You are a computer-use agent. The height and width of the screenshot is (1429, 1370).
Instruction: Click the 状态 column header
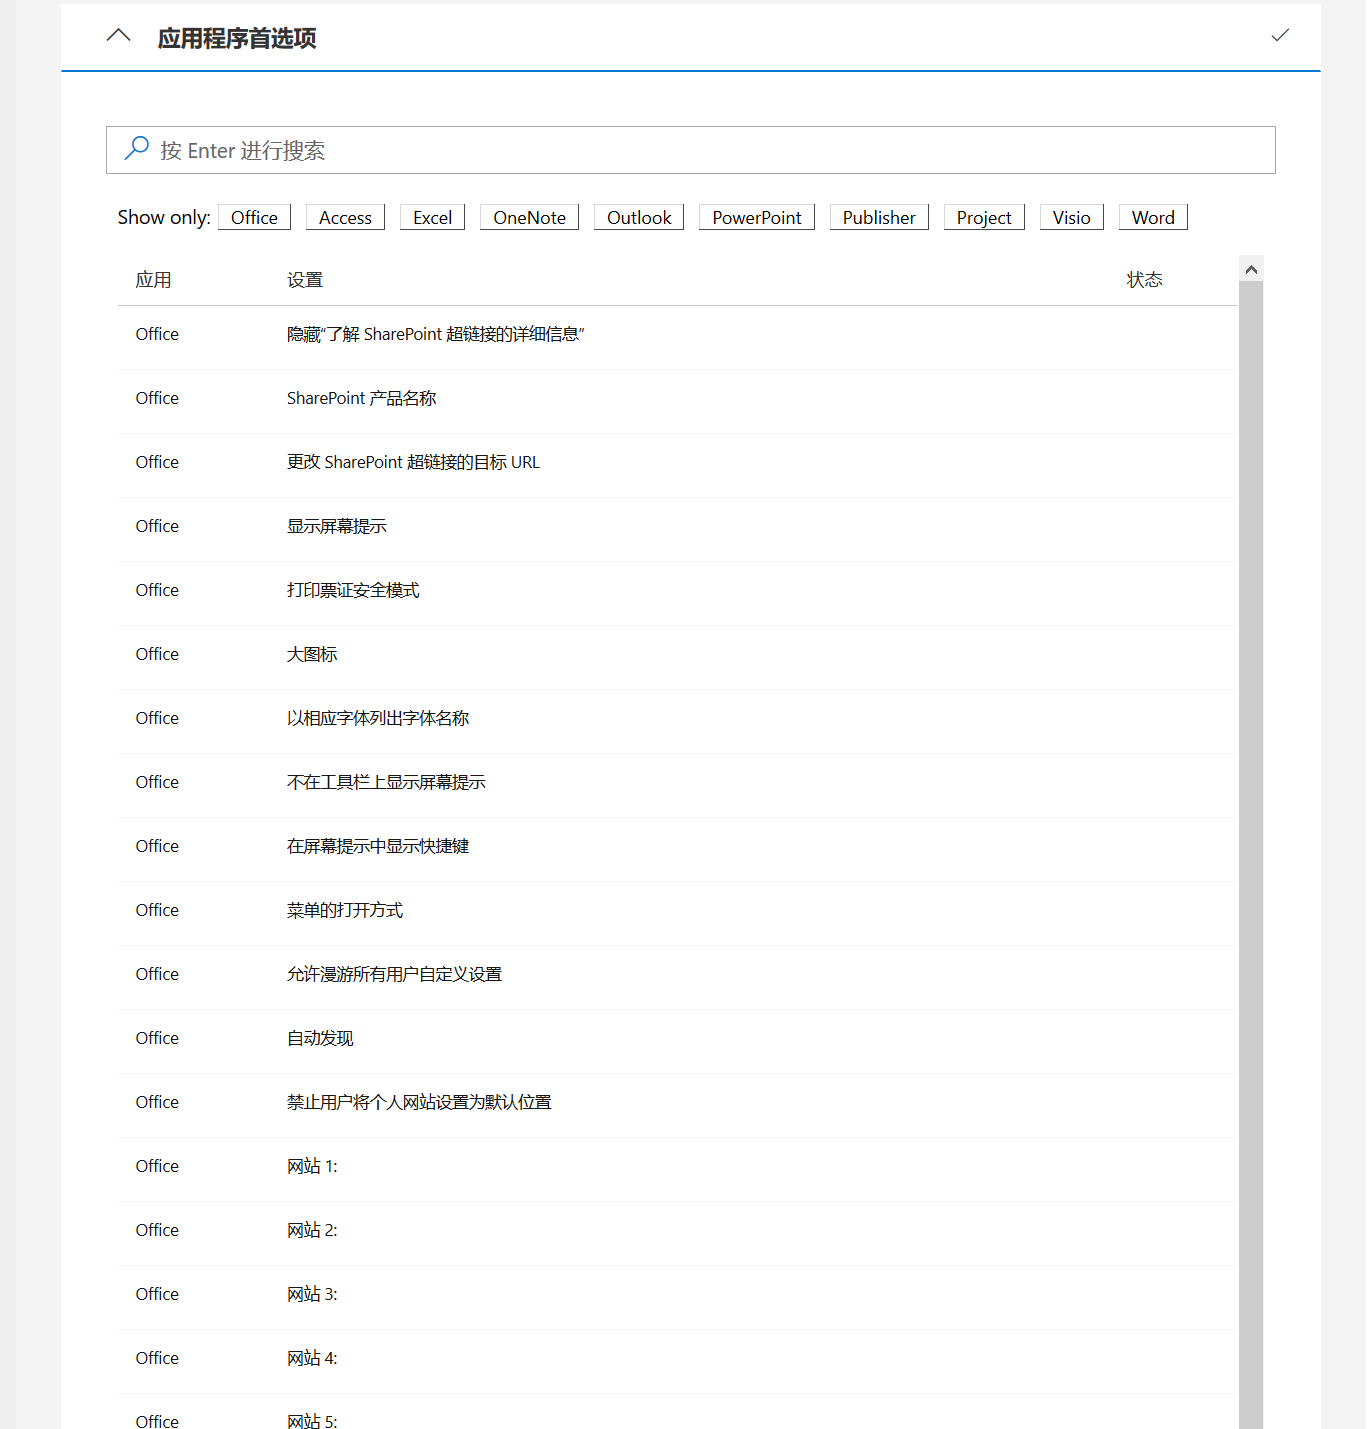tap(1145, 280)
